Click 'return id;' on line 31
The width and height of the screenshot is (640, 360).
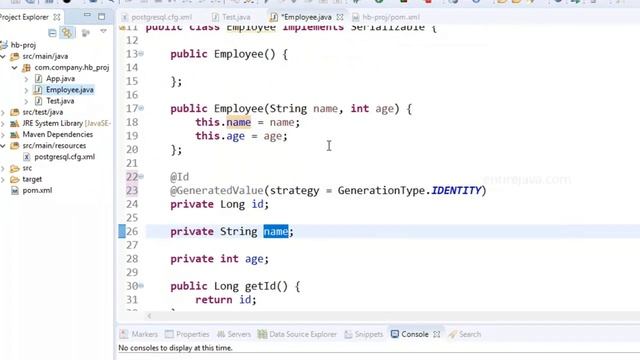[226, 300]
